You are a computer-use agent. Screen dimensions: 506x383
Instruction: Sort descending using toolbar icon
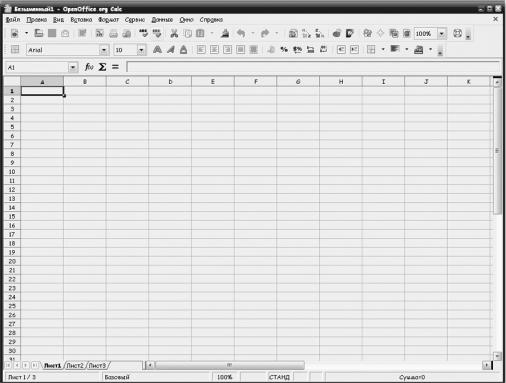click(319, 33)
